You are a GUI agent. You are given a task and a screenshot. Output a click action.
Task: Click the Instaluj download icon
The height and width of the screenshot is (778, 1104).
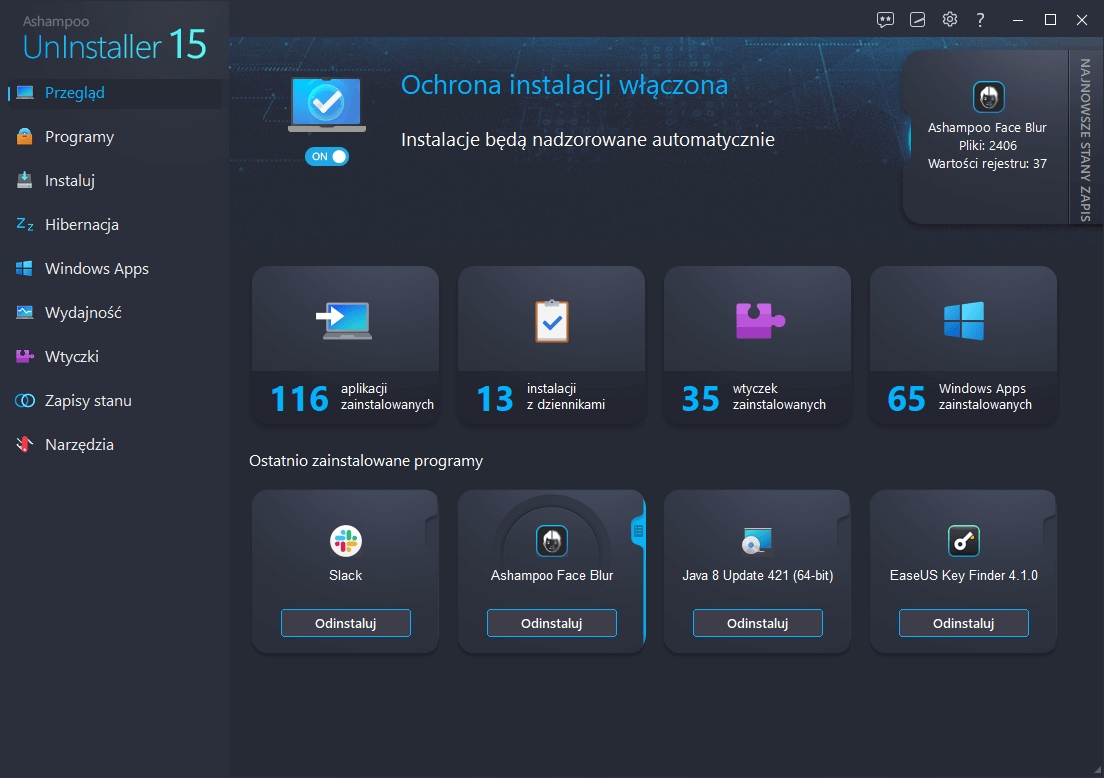pyautogui.click(x=25, y=180)
